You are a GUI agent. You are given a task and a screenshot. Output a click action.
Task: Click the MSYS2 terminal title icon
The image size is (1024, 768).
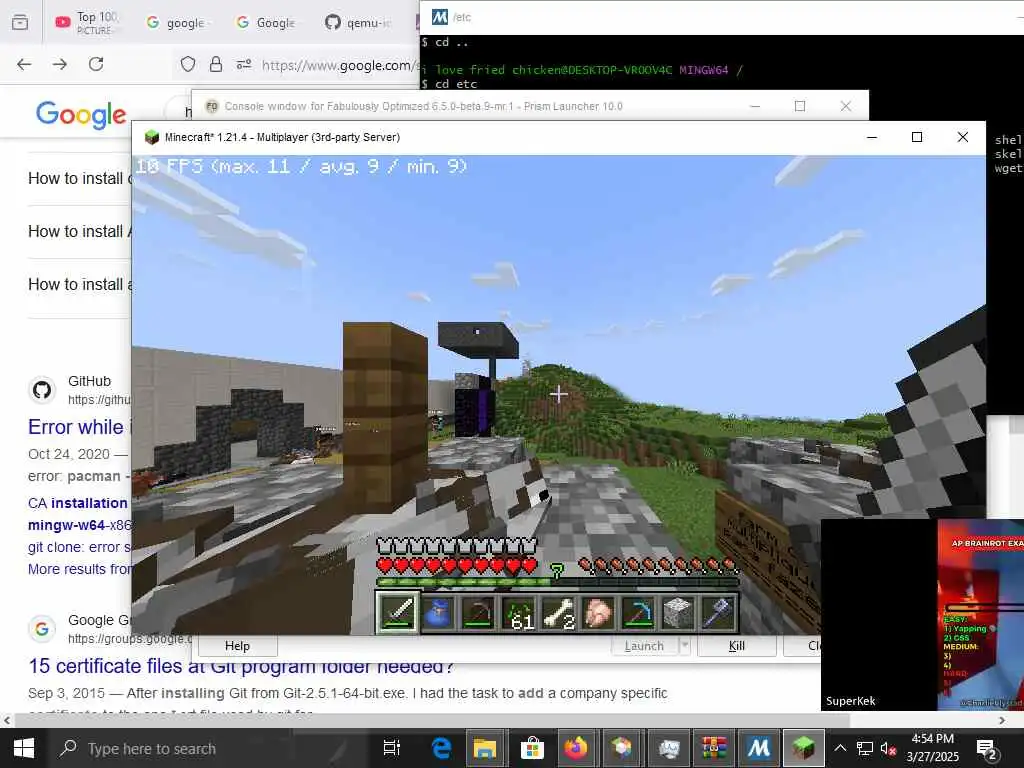click(x=440, y=17)
